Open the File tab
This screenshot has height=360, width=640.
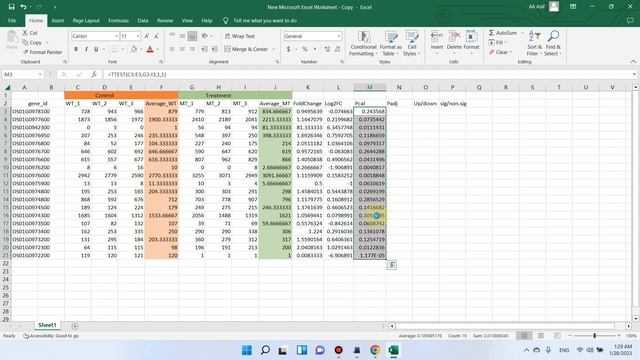click(12, 20)
